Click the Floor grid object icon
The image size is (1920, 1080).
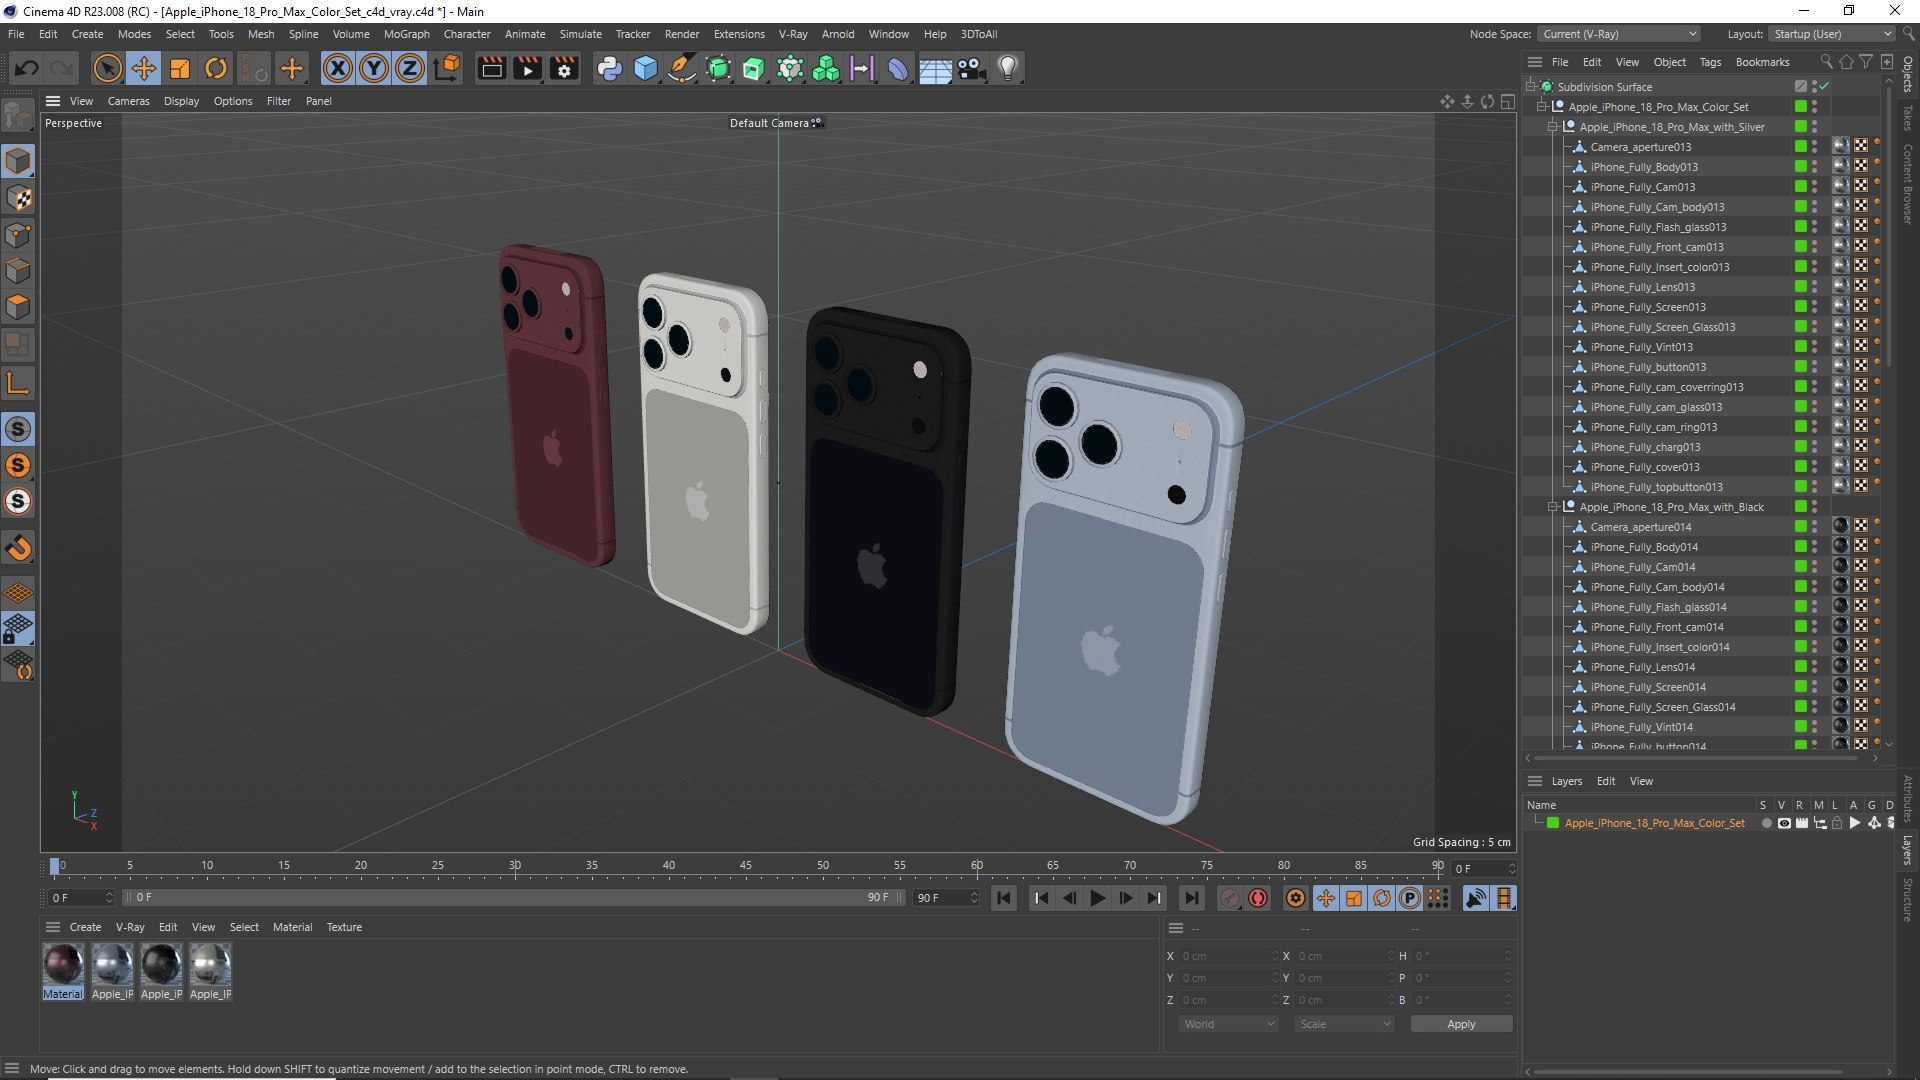(x=935, y=68)
